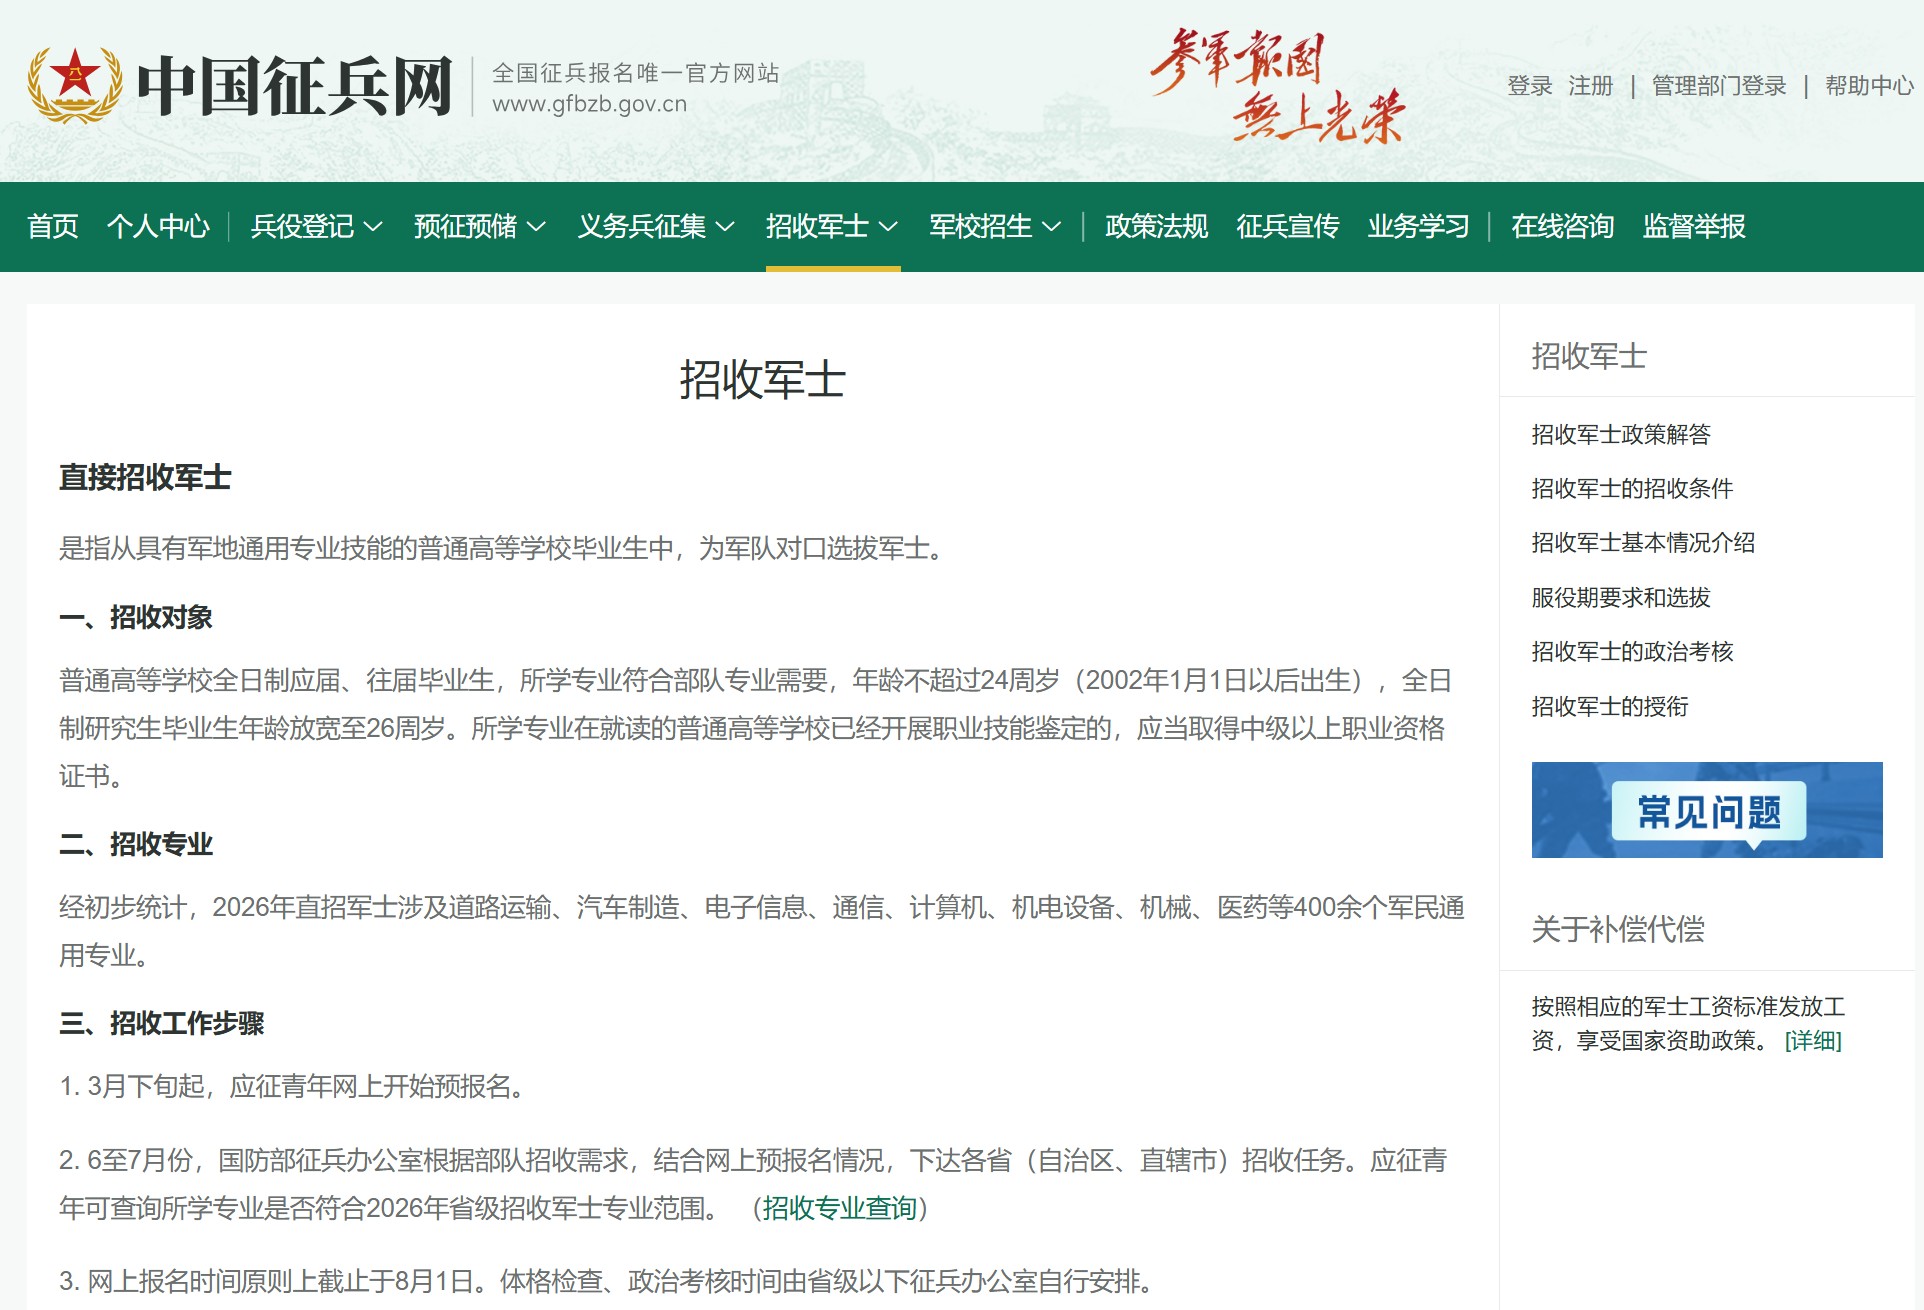Click the 参军报国 calligraphy slogan banner
1924x1310 pixels.
coord(1278,87)
